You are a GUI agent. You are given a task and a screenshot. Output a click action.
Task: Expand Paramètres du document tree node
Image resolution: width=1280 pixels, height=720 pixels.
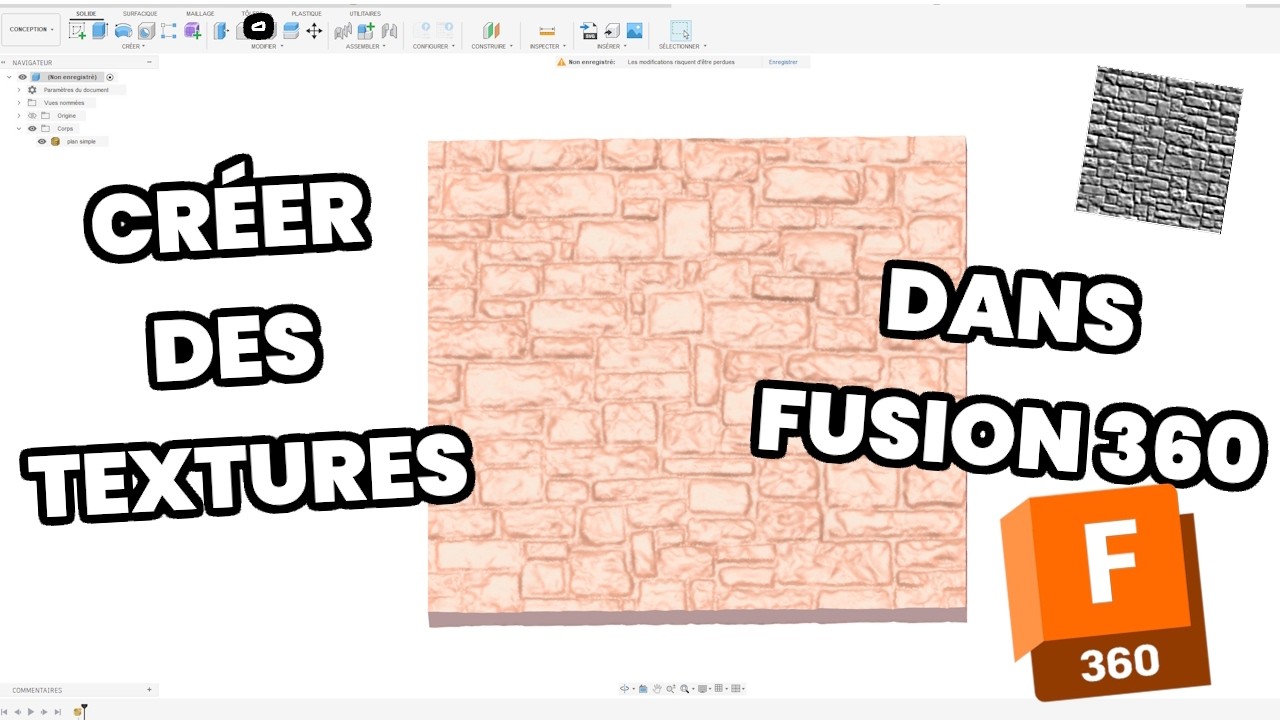click(x=18, y=90)
